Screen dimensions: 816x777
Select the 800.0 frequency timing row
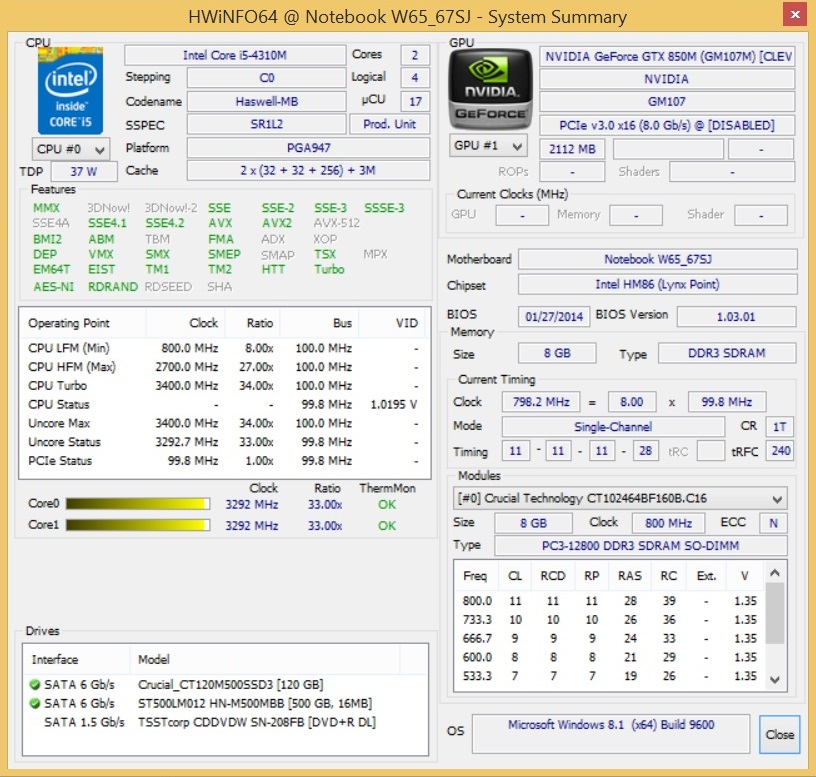[610, 601]
